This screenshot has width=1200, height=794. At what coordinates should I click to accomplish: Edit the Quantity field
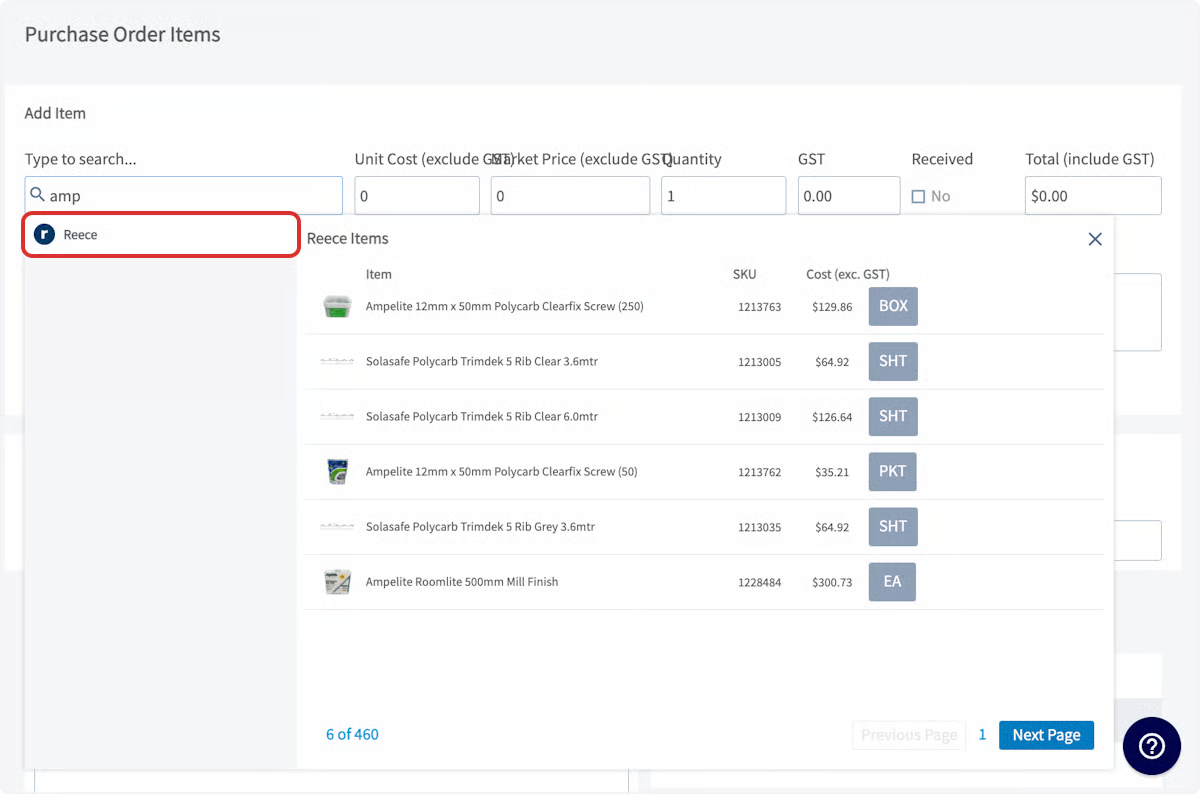click(x=723, y=195)
